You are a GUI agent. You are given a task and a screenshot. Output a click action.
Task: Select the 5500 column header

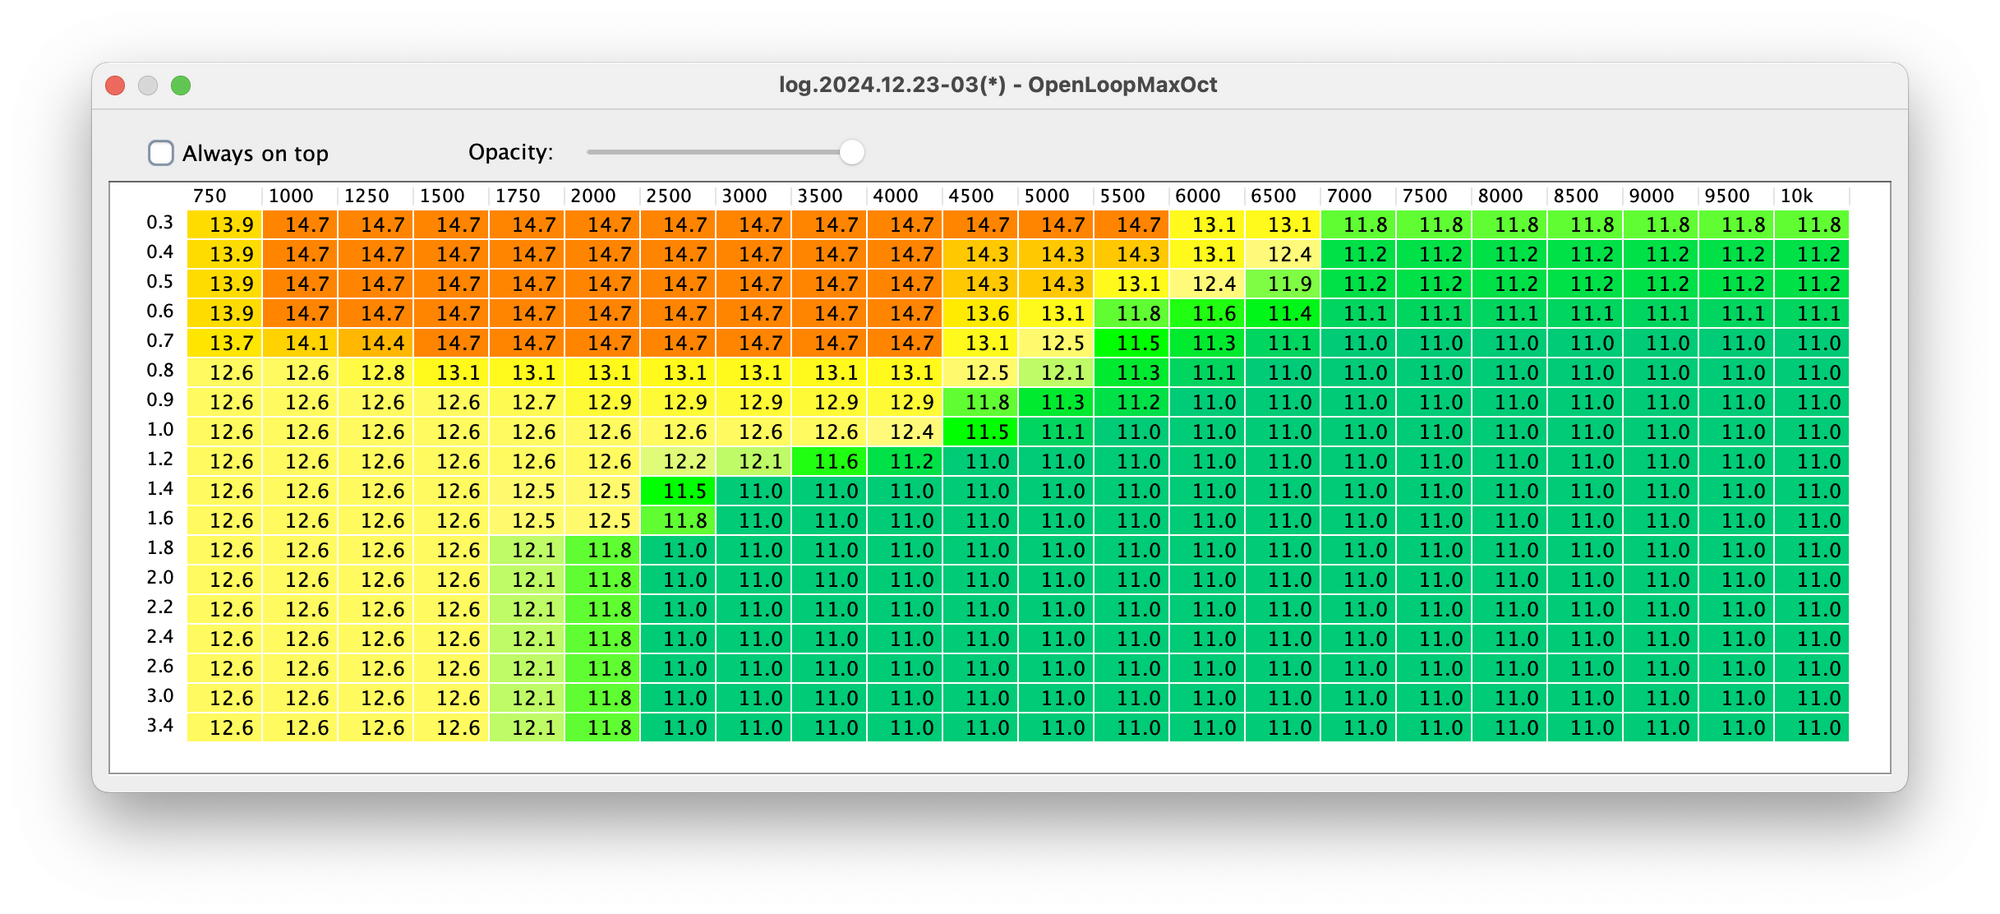point(1131,196)
